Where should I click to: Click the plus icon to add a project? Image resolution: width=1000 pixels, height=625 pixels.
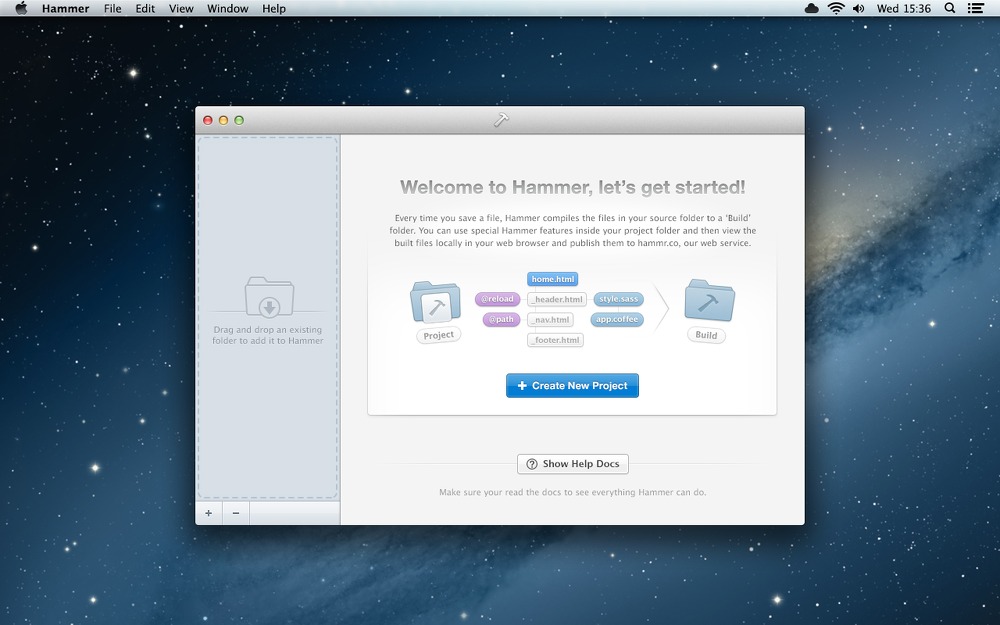pos(209,513)
